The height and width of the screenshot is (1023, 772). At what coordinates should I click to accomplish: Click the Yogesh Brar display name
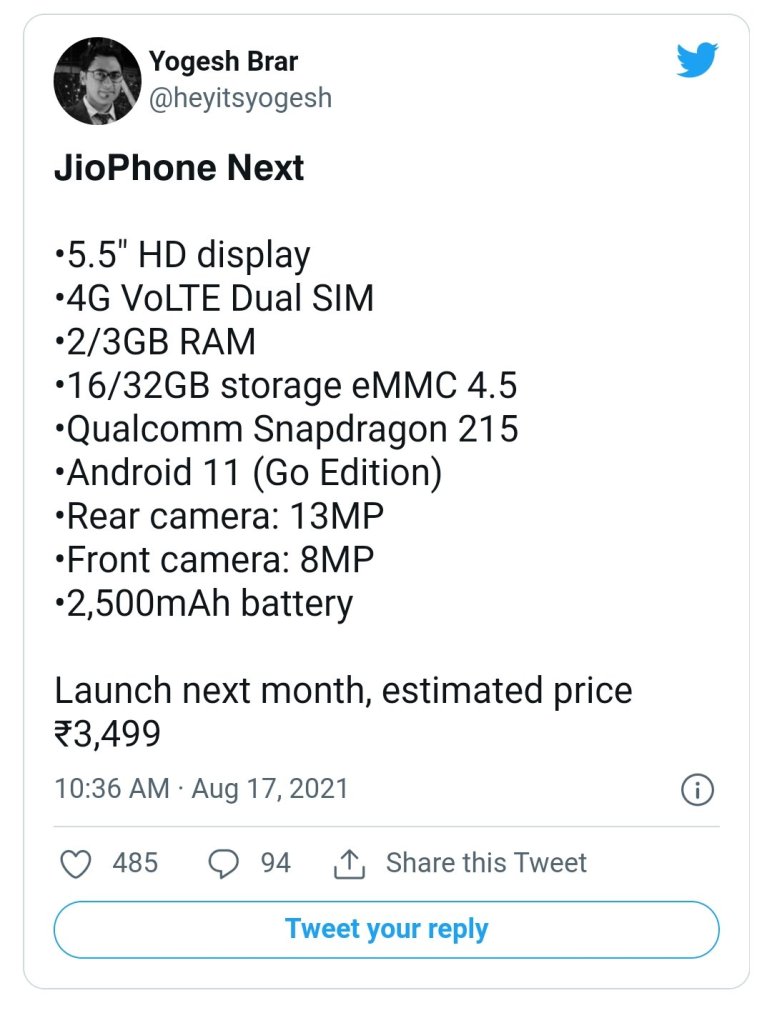(222, 61)
